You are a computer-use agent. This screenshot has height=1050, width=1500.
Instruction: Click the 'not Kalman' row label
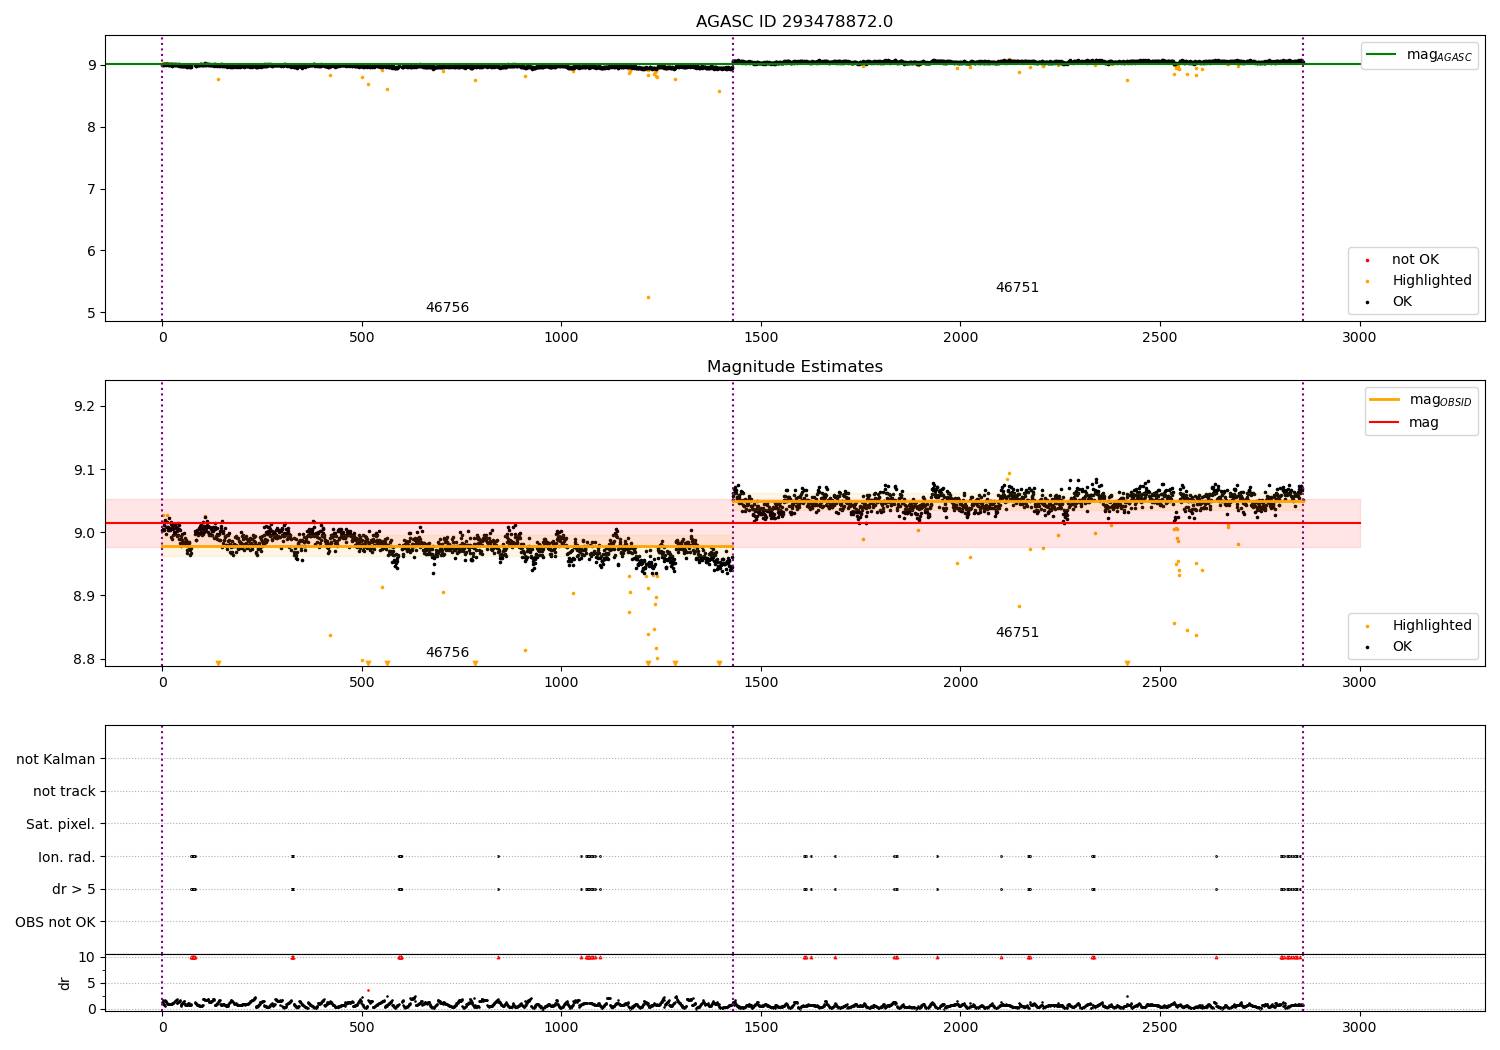click(x=56, y=760)
